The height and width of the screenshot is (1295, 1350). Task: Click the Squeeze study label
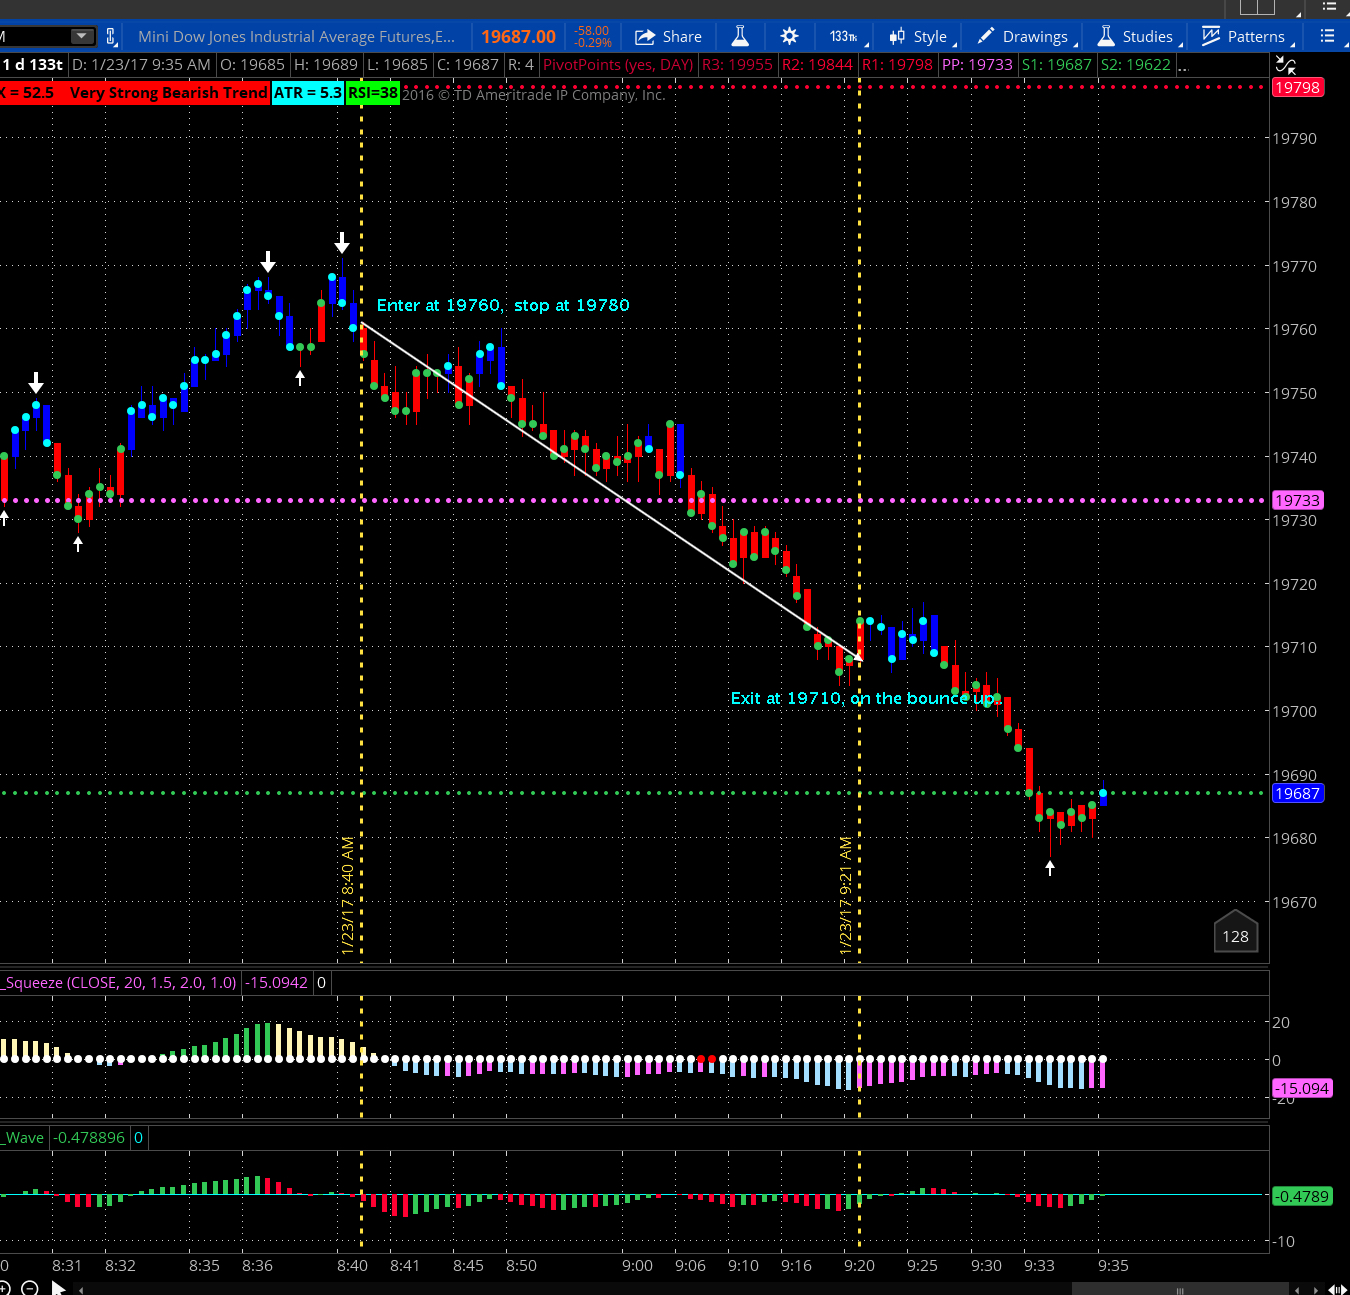click(120, 983)
